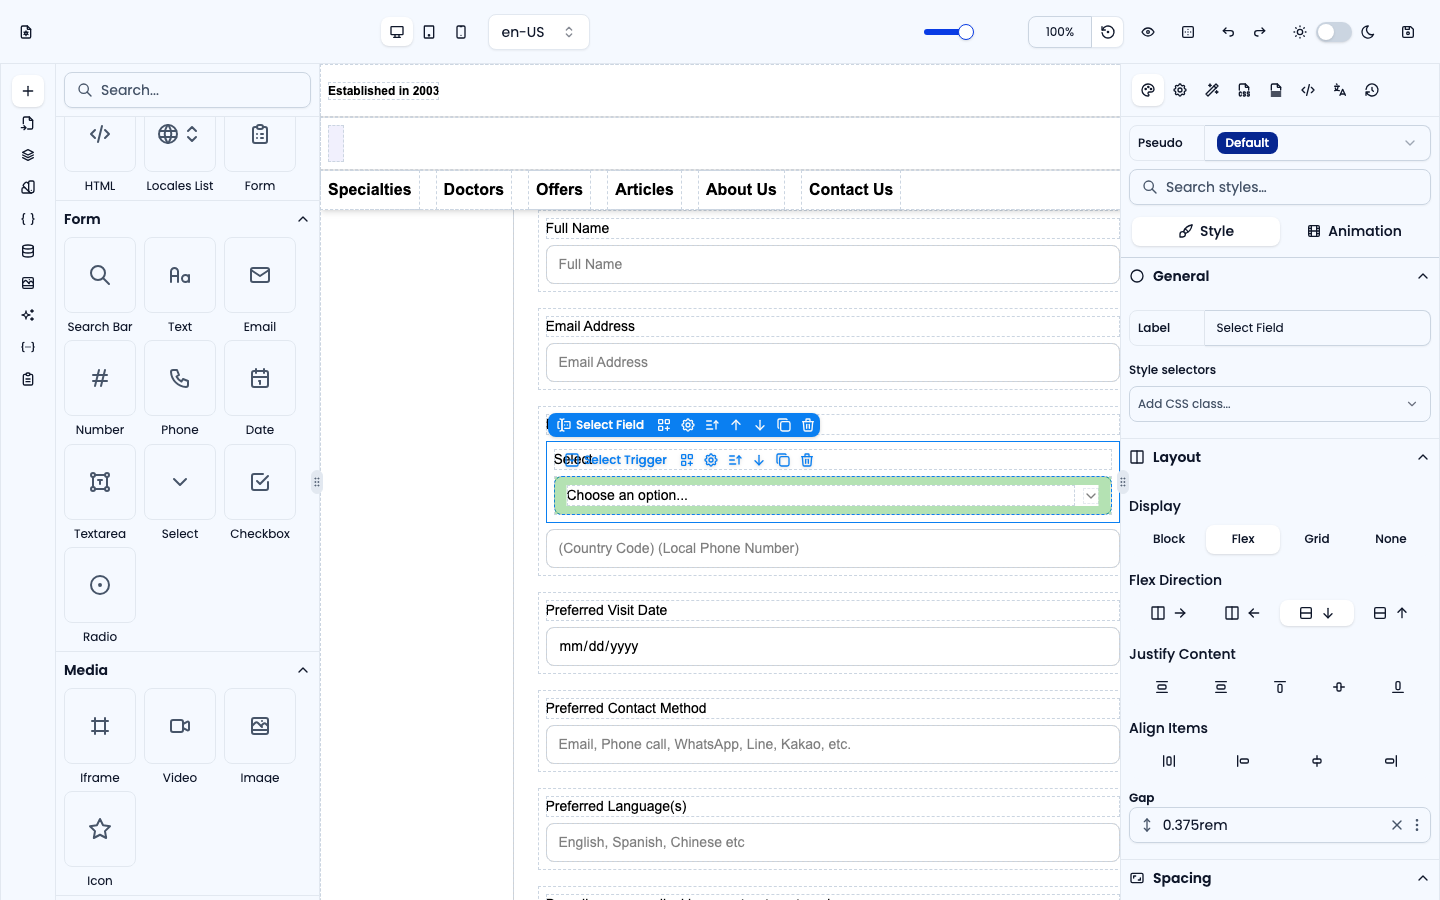Screen dimensions: 1440x900
Task: Duplicate the Select Field element
Action: [784, 425]
